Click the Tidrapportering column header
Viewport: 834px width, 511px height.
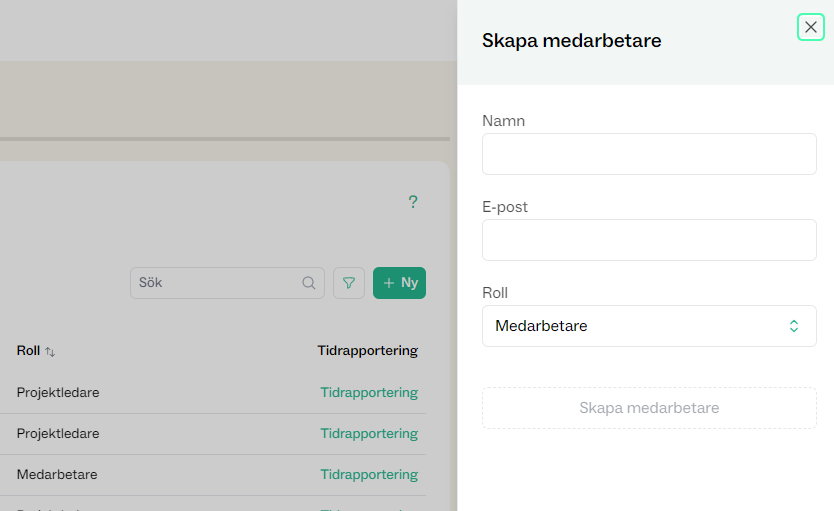(x=368, y=350)
